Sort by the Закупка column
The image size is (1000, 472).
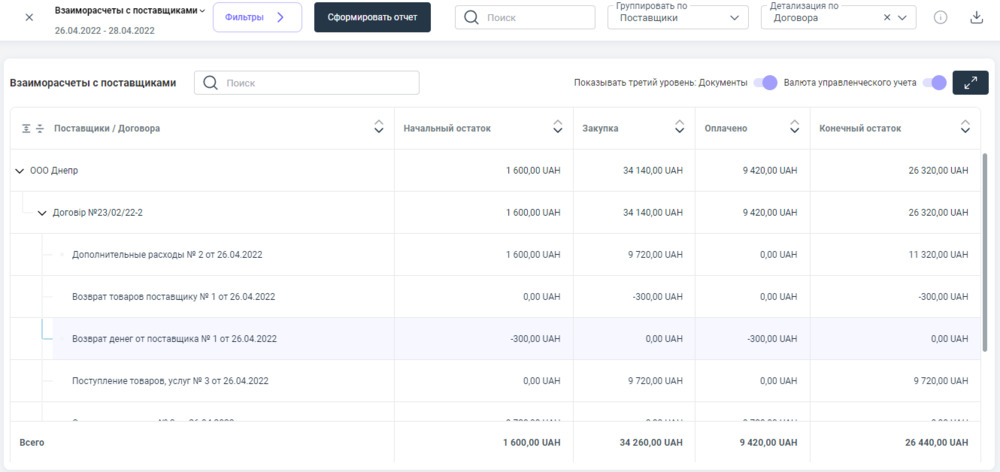(x=679, y=128)
